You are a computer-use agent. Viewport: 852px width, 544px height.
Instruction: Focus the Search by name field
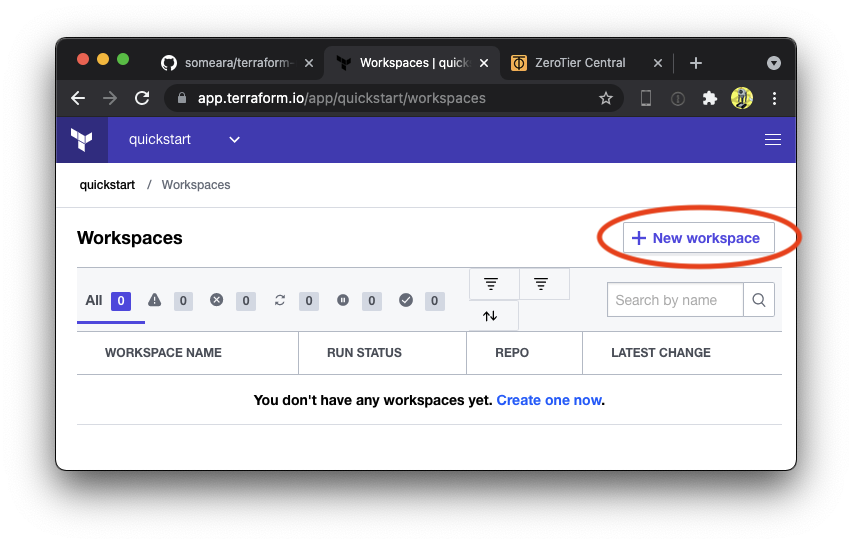pos(675,299)
